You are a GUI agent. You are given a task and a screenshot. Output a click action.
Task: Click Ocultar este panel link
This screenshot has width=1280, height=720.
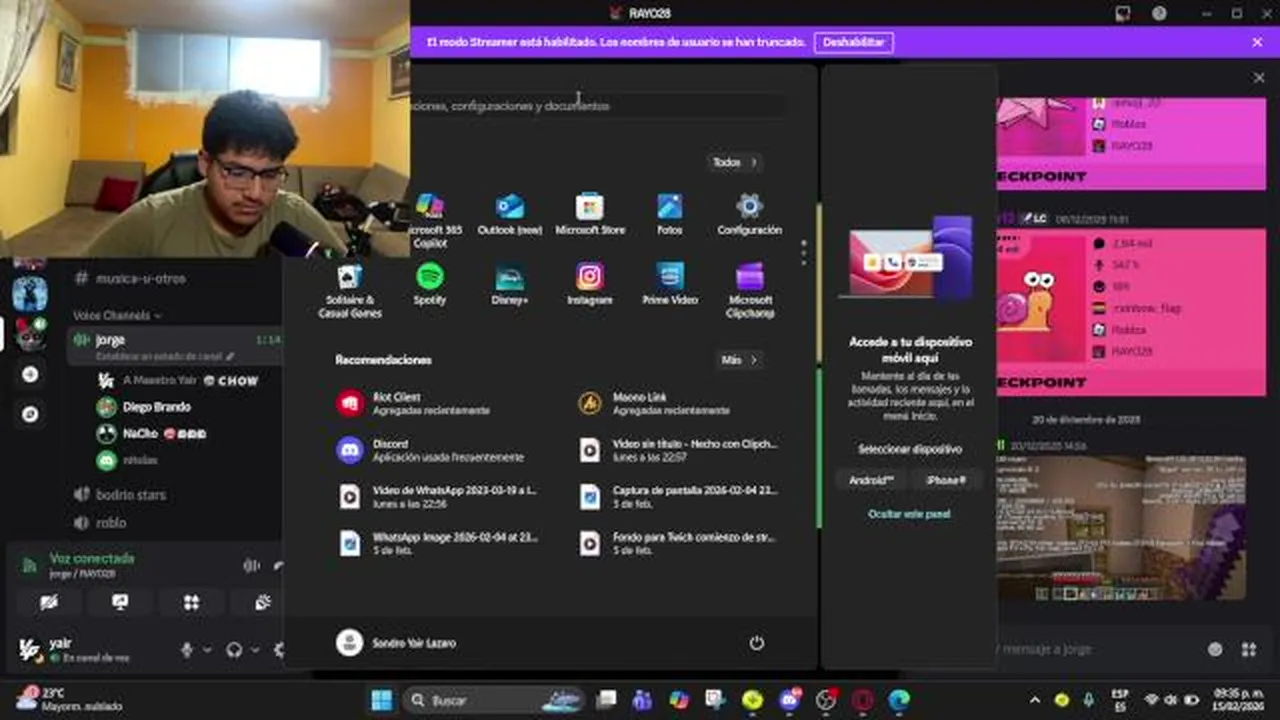(x=909, y=514)
